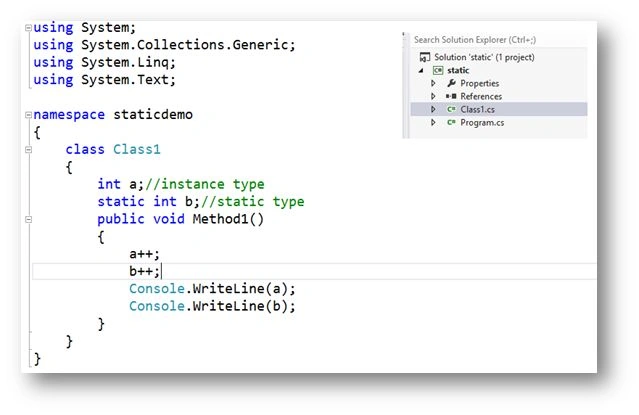
Task: Expand the Program.cs node arrow
Action: coord(433,122)
